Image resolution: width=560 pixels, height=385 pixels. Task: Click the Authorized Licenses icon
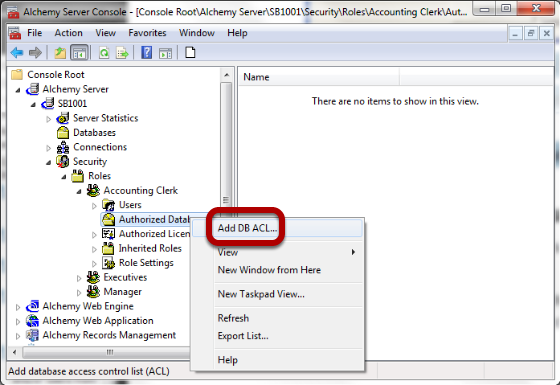[x=108, y=234]
